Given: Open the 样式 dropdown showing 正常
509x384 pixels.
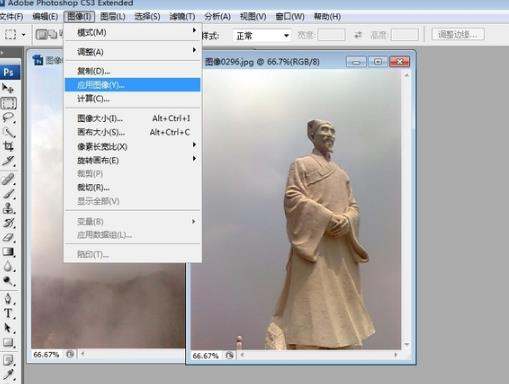Looking at the screenshot, I should [262, 35].
